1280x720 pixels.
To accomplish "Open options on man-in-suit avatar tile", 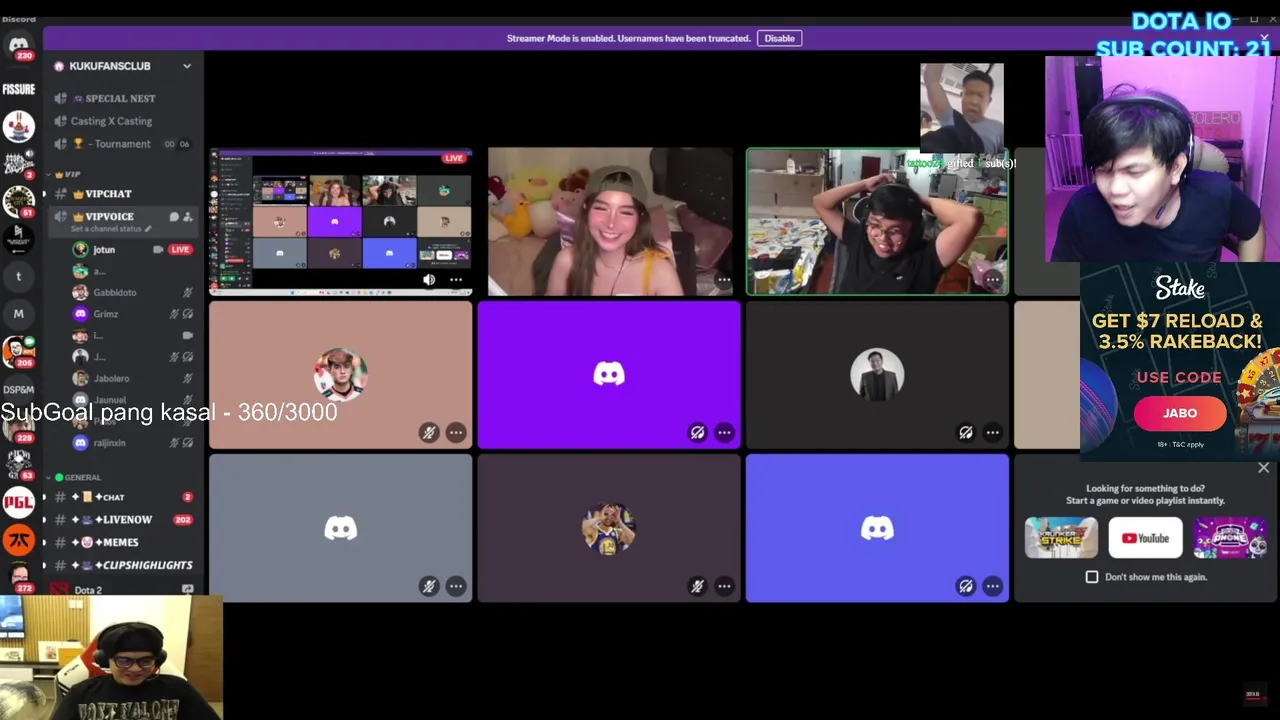I will pos(992,433).
